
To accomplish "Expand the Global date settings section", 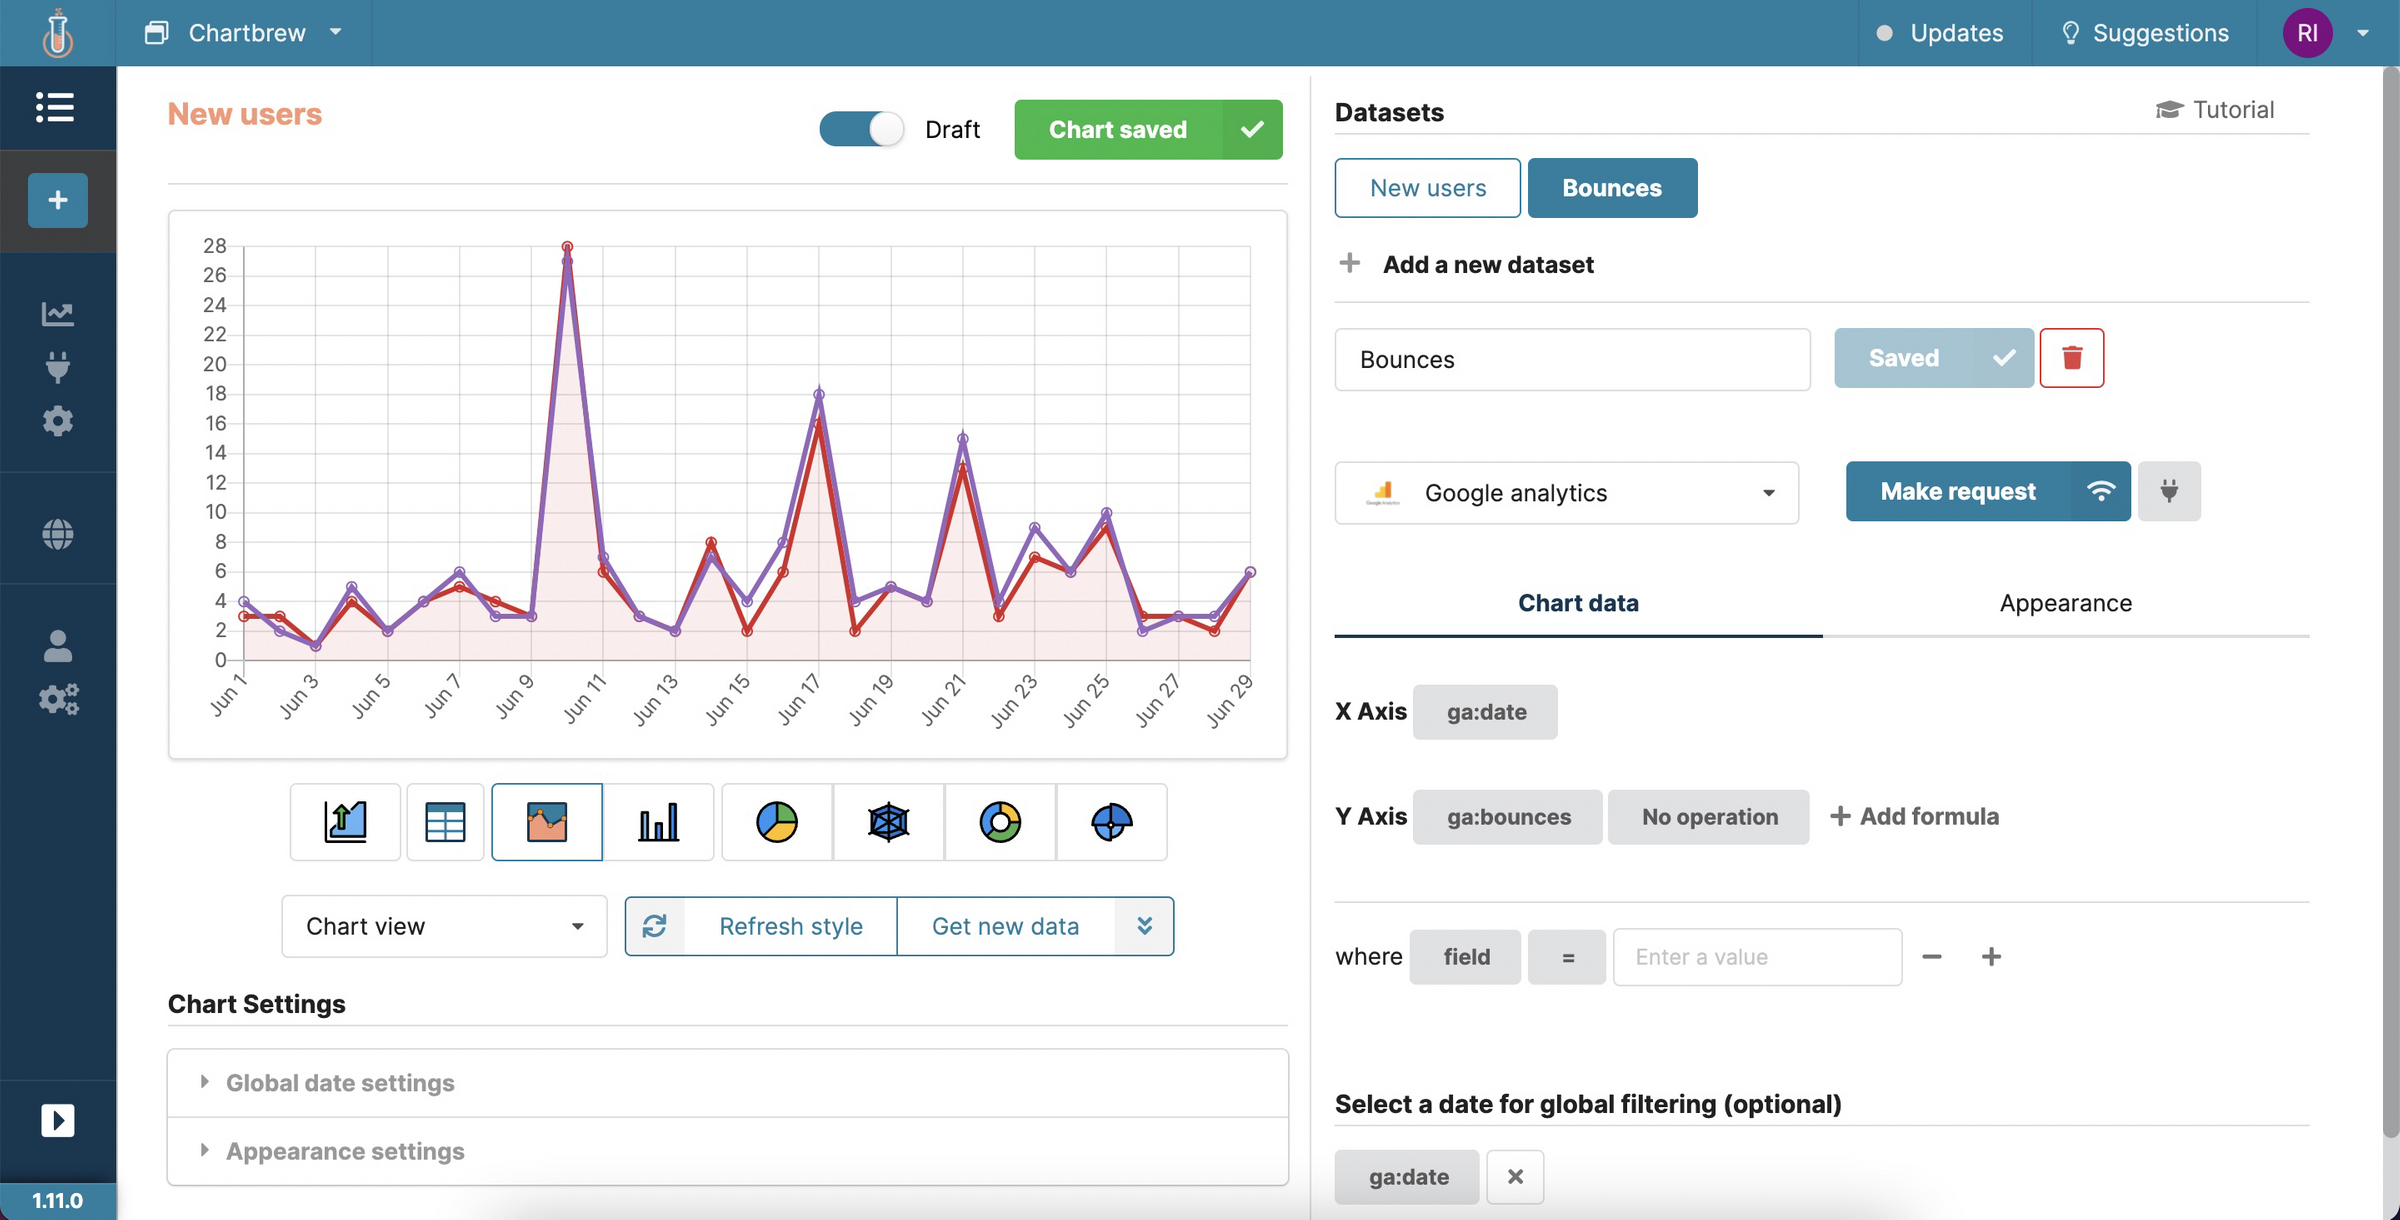I will click(339, 1083).
